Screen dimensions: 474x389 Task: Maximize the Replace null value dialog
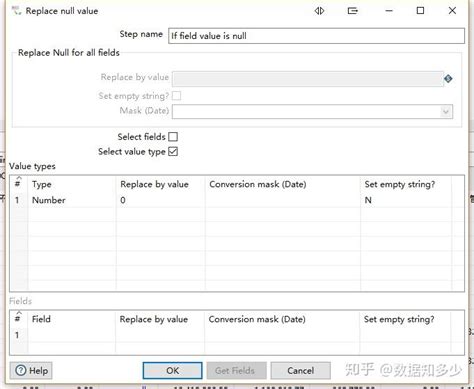420,11
